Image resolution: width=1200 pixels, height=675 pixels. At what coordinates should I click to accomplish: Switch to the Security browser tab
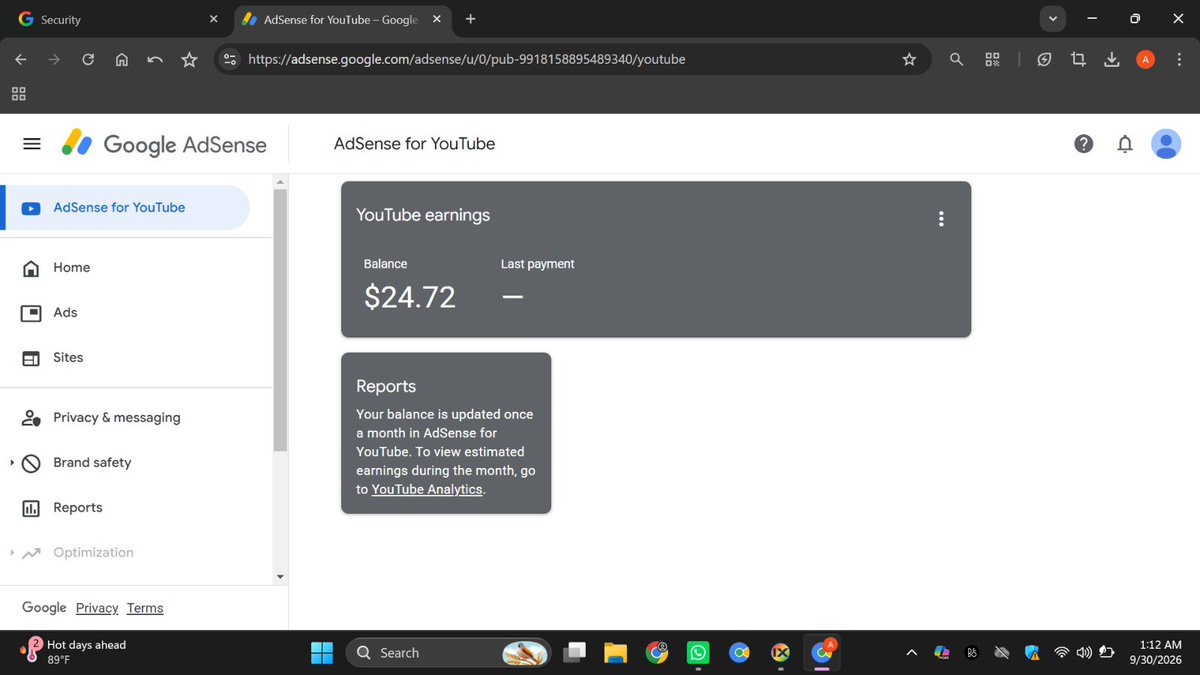click(115, 19)
